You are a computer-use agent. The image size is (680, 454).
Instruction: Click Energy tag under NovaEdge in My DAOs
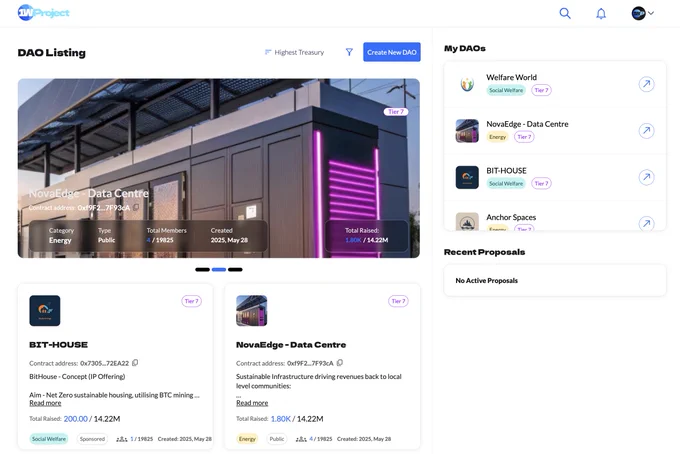(x=497, y=137)
